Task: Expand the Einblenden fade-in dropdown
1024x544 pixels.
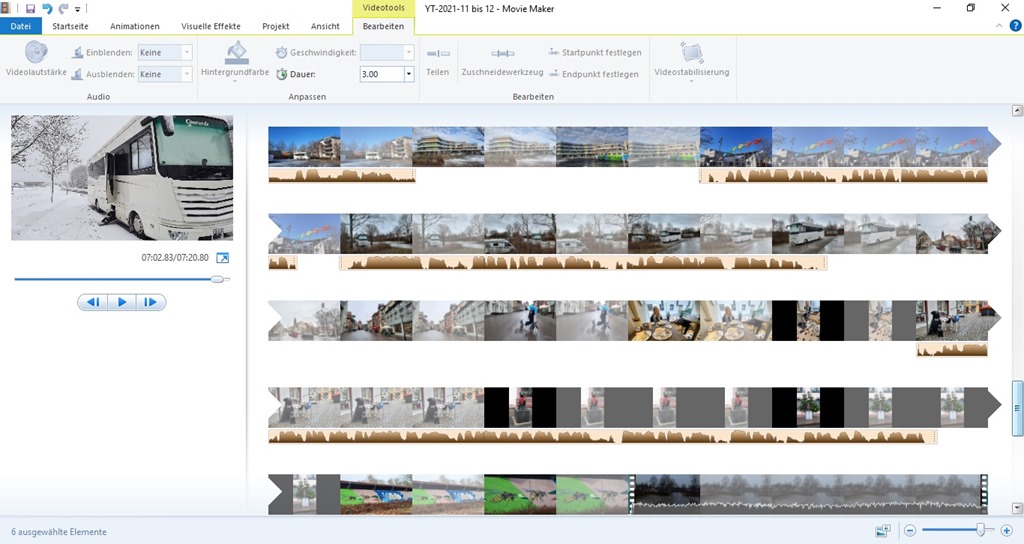Action: click(x=186, y=52)
